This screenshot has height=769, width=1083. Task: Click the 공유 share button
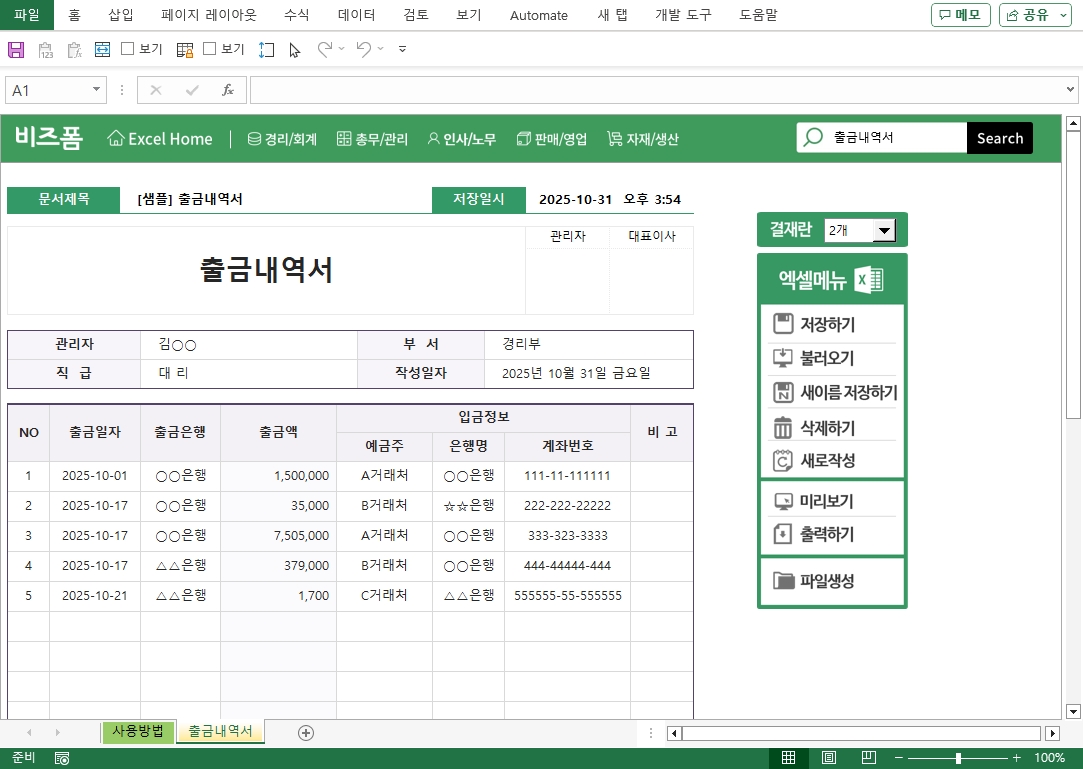coord(1028,15)
